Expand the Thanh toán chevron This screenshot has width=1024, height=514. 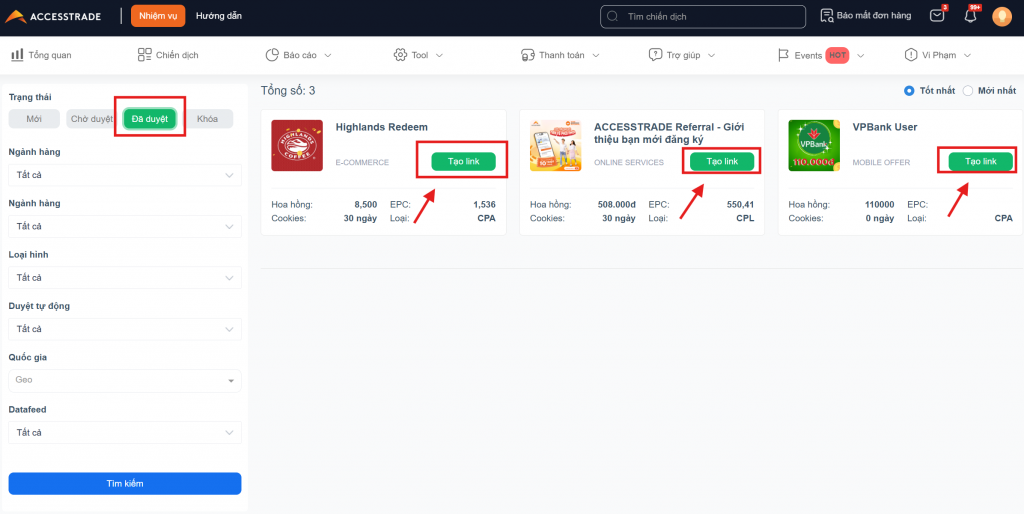(596, 56)
